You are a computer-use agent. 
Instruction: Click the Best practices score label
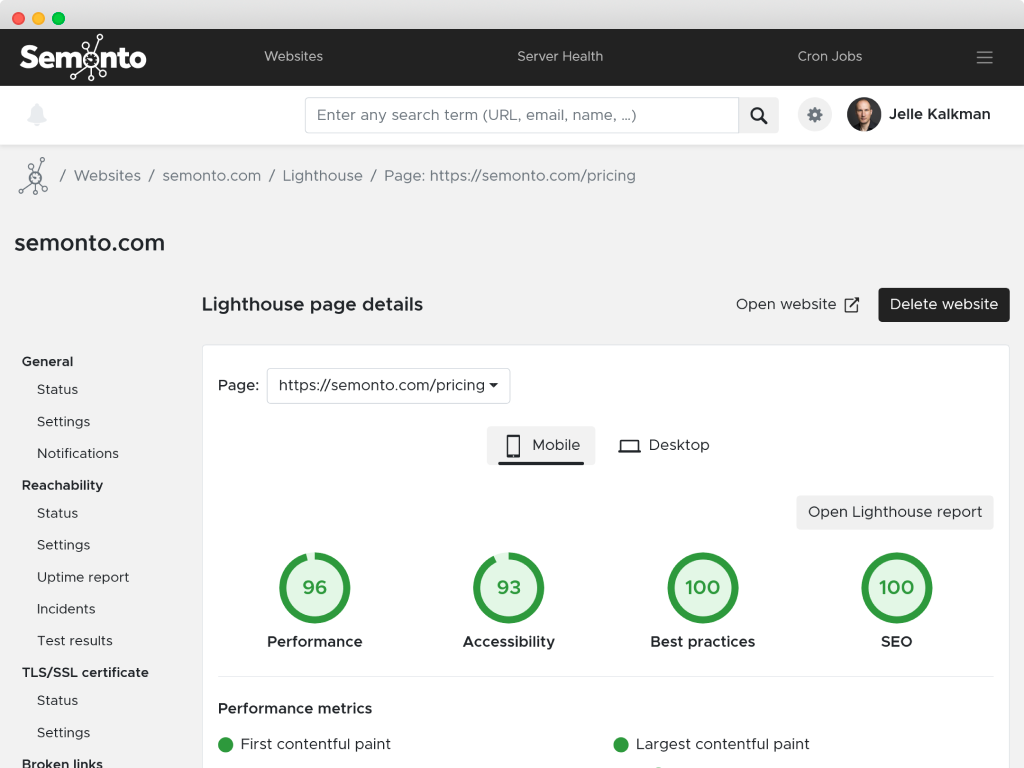pyautogui.click(x=703, y=642)
